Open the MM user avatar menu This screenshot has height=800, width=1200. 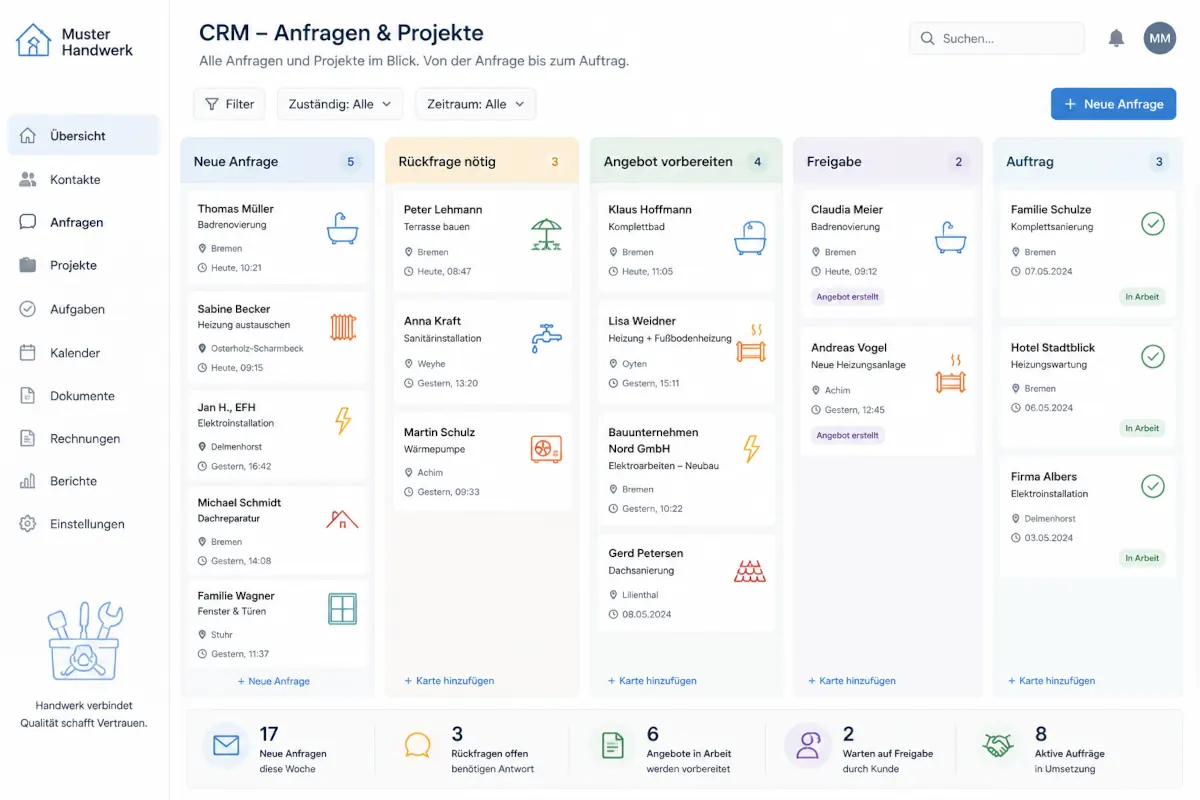(1160, 38)
